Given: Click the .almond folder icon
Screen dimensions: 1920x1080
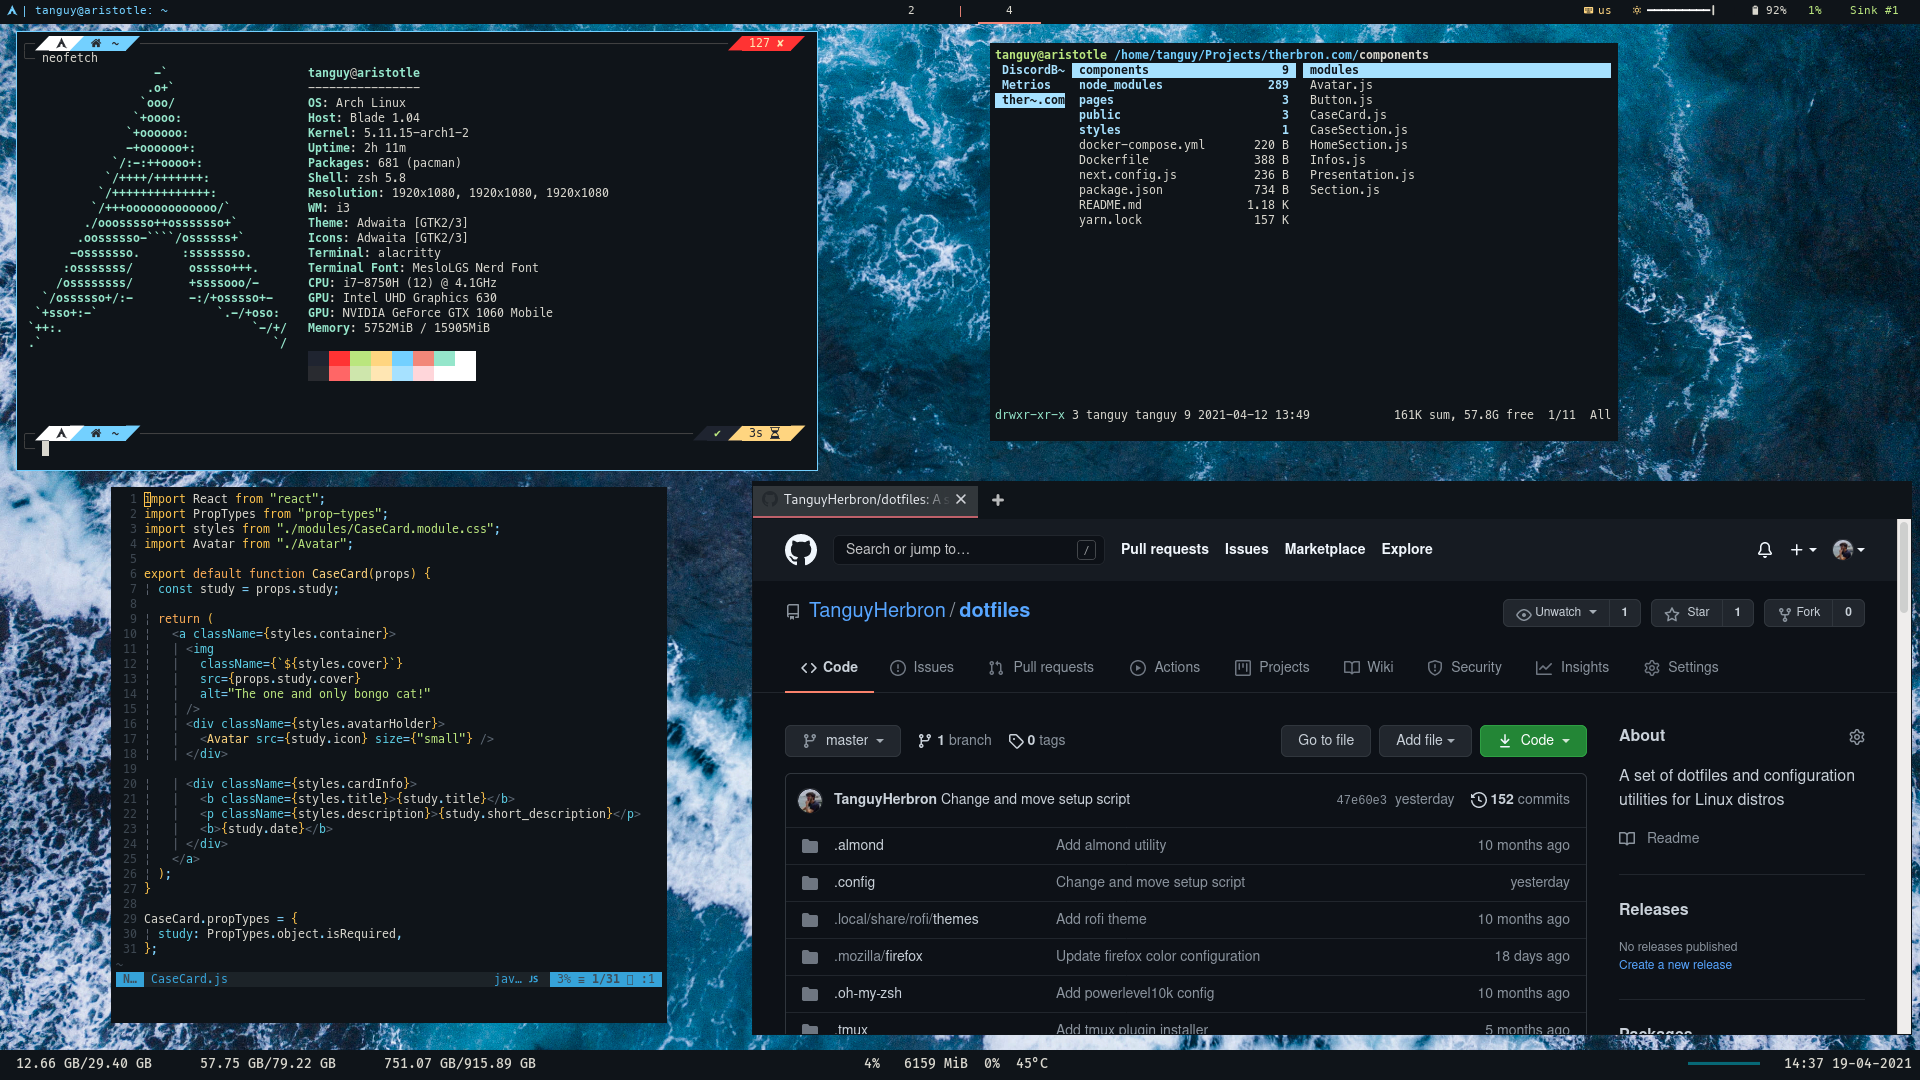Looking at the screenshot, I should (x=810, y=846).
